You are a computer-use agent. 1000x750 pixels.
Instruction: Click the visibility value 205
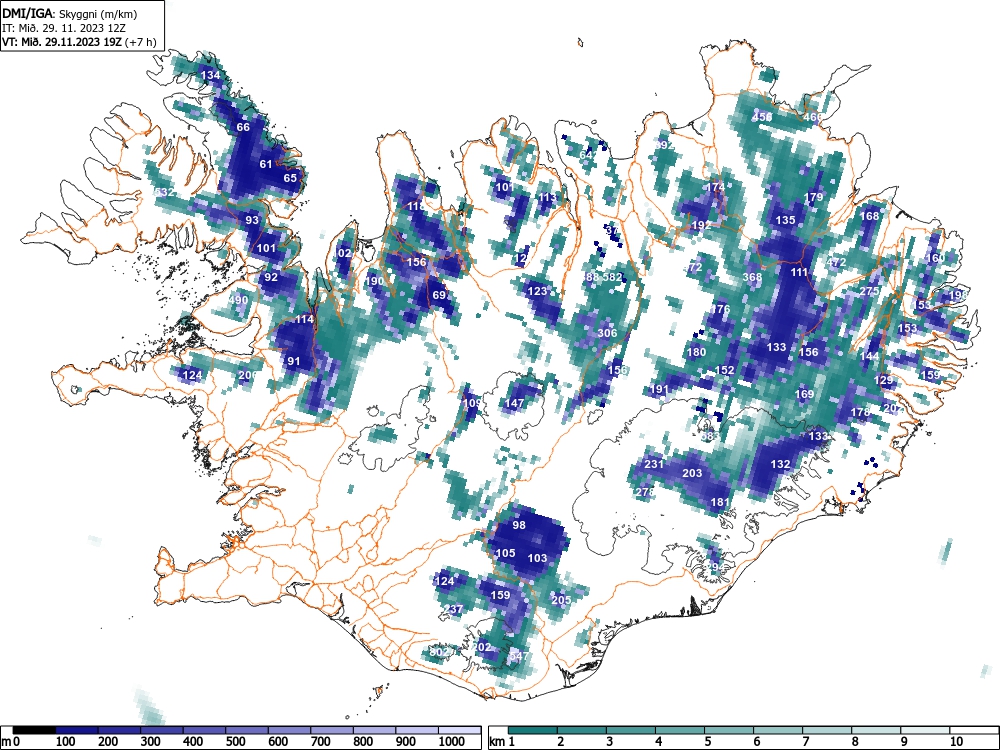point(561,600)
